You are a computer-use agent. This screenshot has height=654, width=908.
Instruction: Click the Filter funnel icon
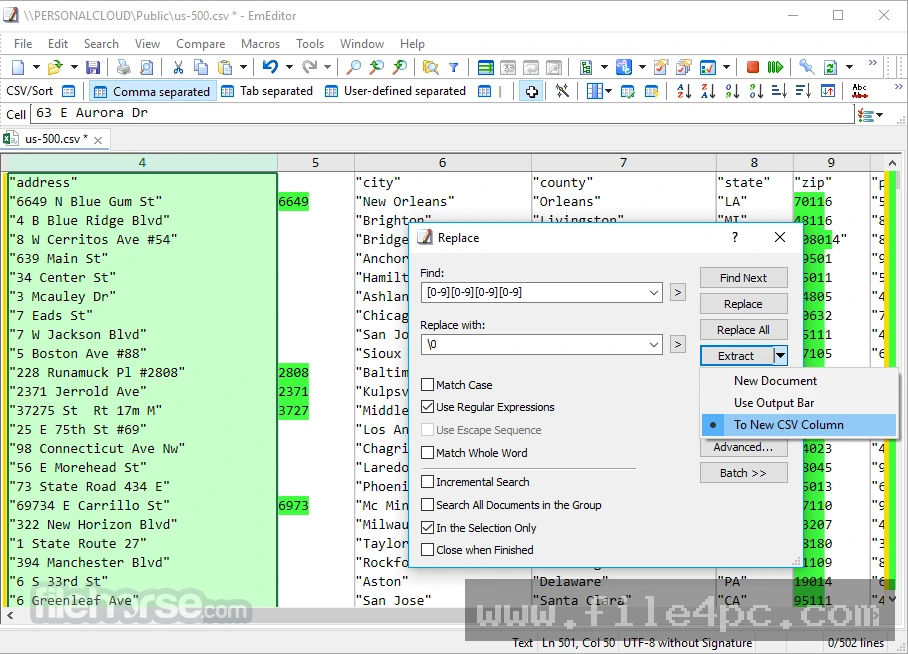454,67
